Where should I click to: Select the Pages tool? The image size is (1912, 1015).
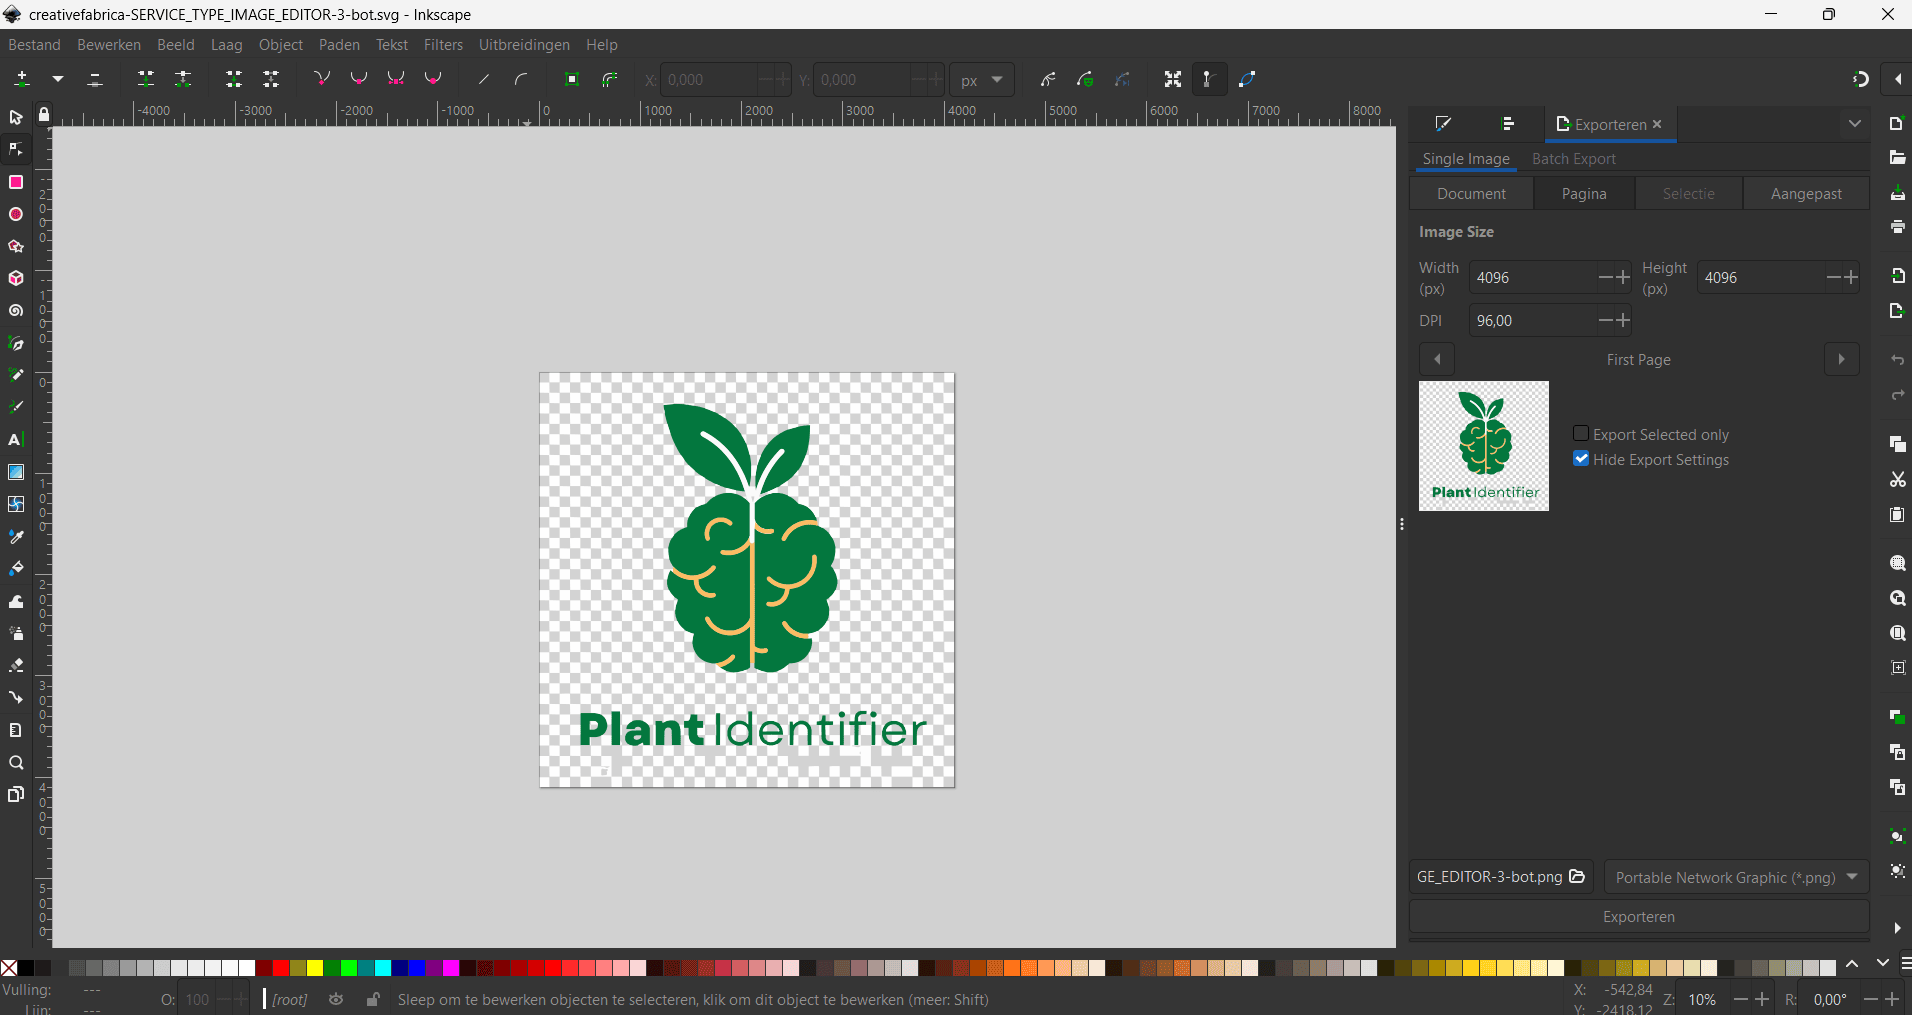16,795
